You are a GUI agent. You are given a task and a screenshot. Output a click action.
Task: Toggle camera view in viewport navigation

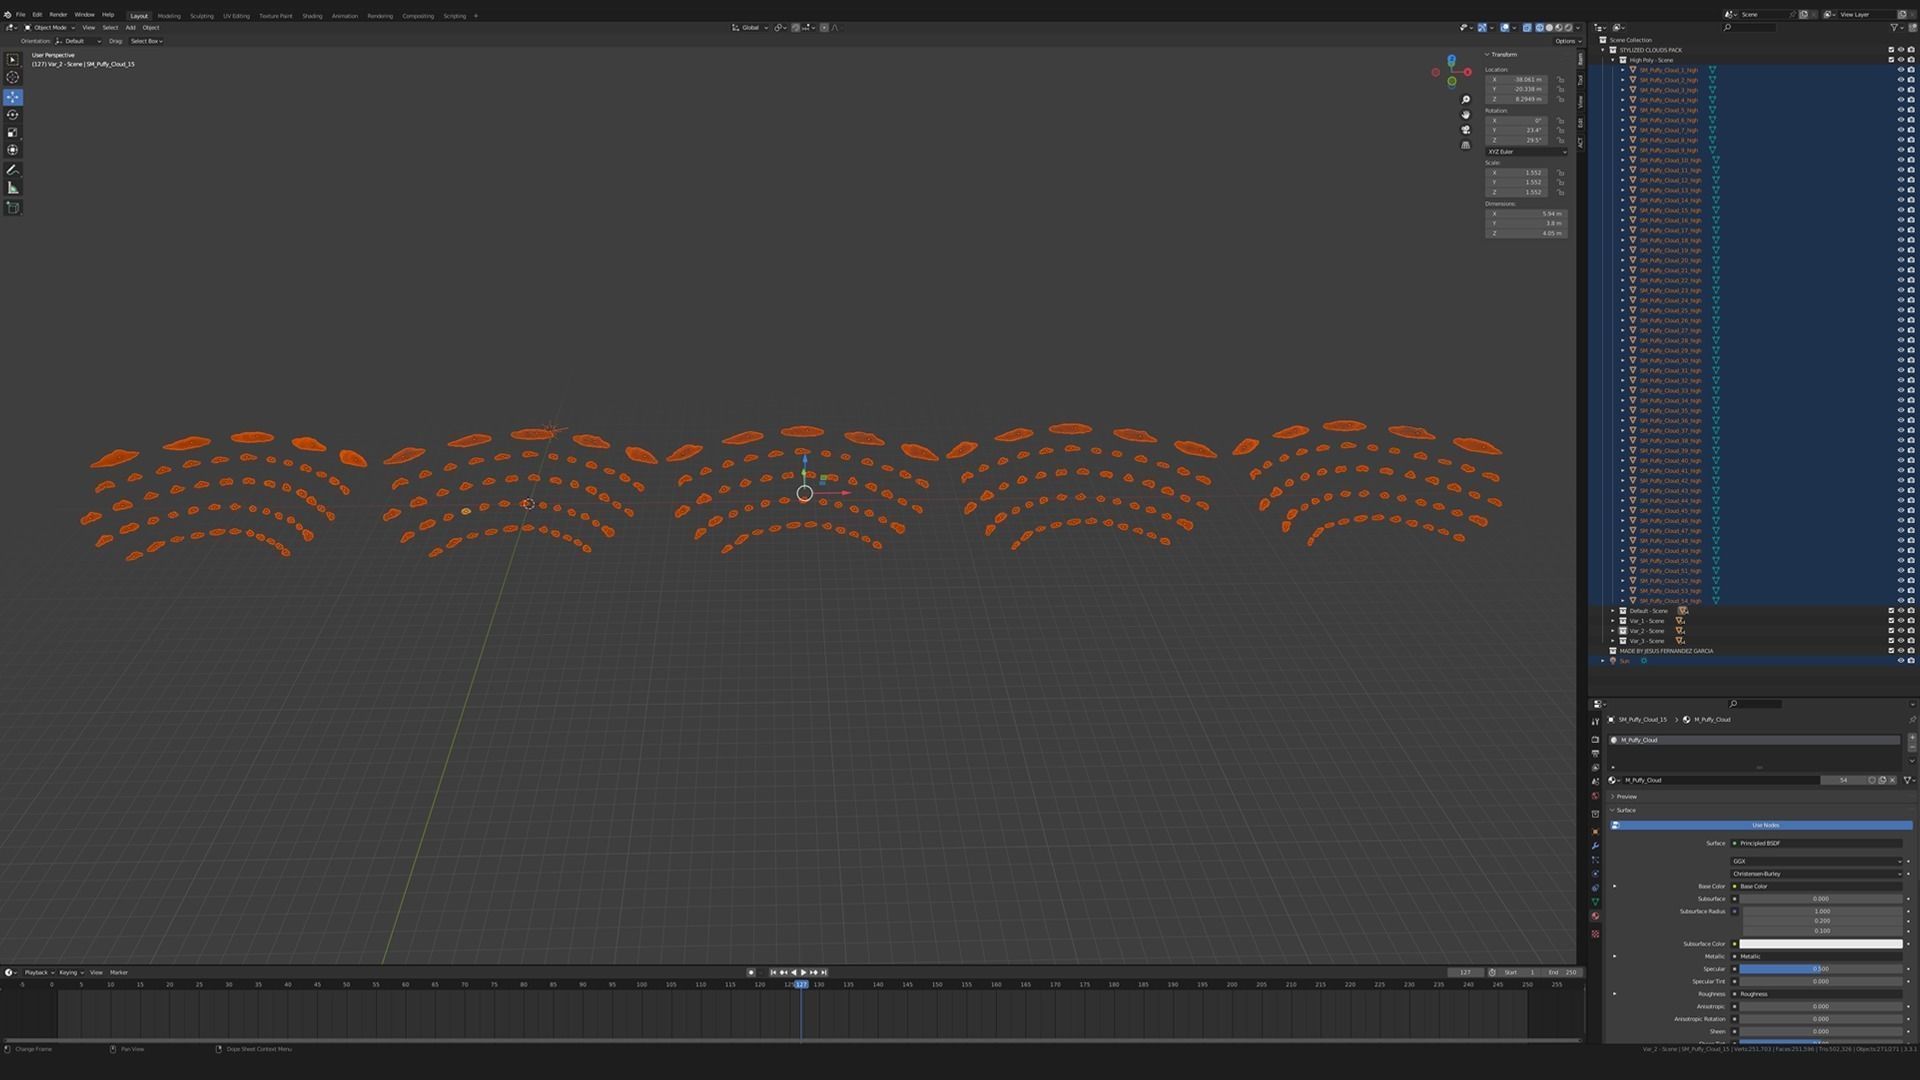point(1466,130)
